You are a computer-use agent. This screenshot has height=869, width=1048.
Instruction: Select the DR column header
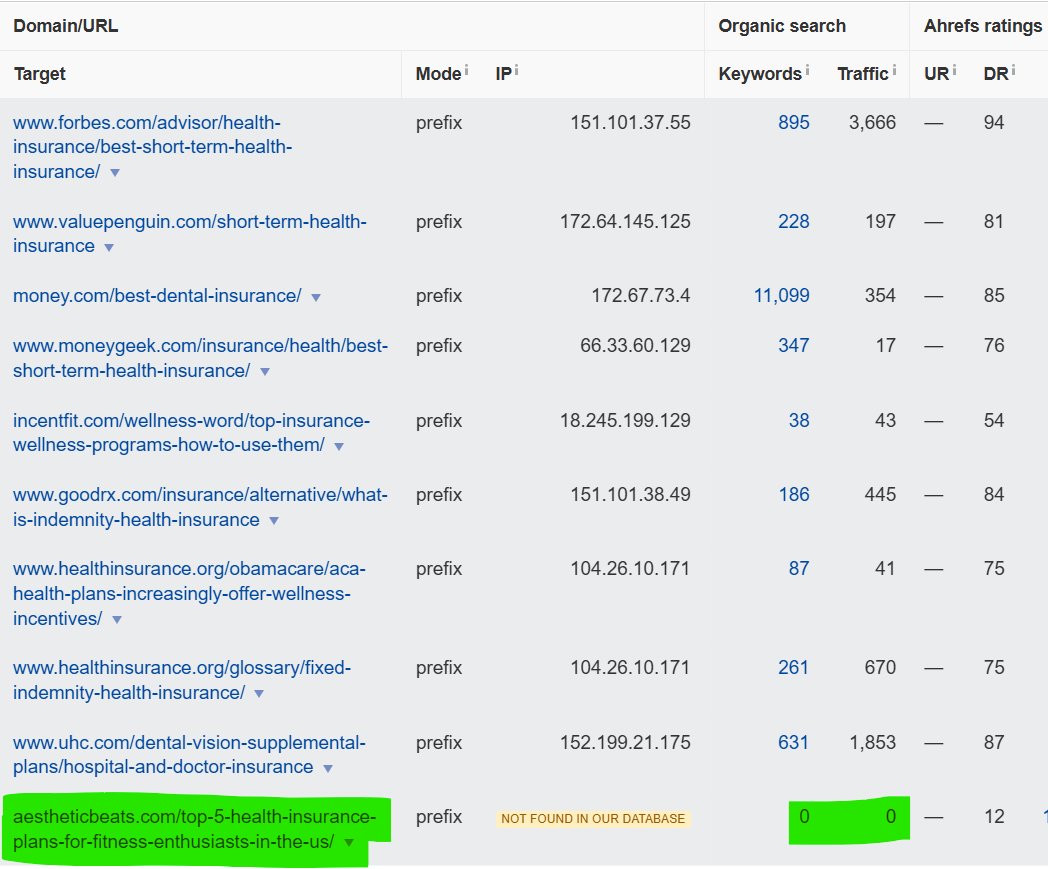pyautogui.click(x=995, y=74)
